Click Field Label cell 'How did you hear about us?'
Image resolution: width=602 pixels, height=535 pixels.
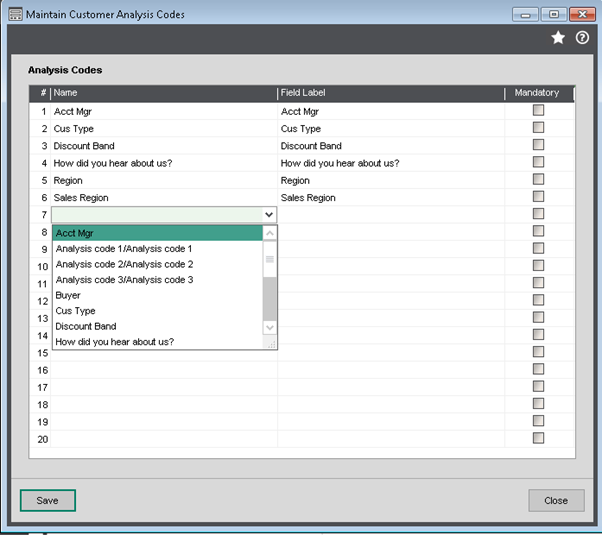[391, 163]
